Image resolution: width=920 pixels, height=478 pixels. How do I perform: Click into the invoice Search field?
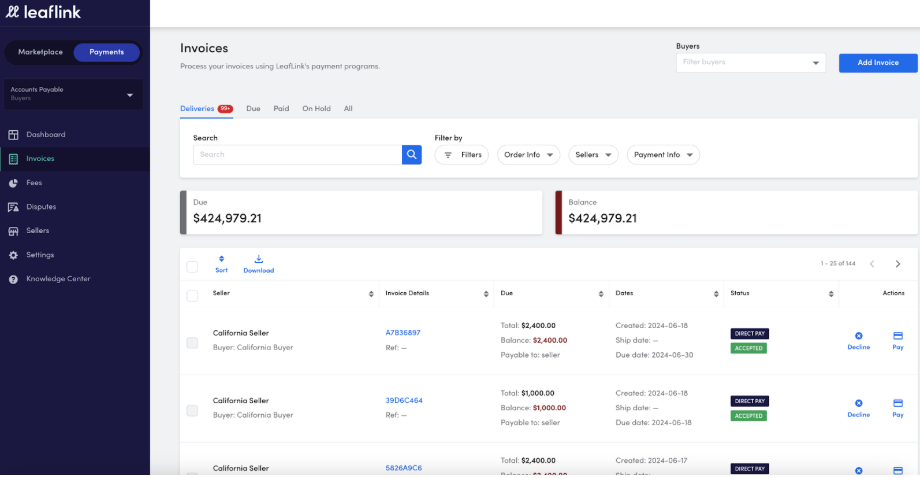[297, 155]
